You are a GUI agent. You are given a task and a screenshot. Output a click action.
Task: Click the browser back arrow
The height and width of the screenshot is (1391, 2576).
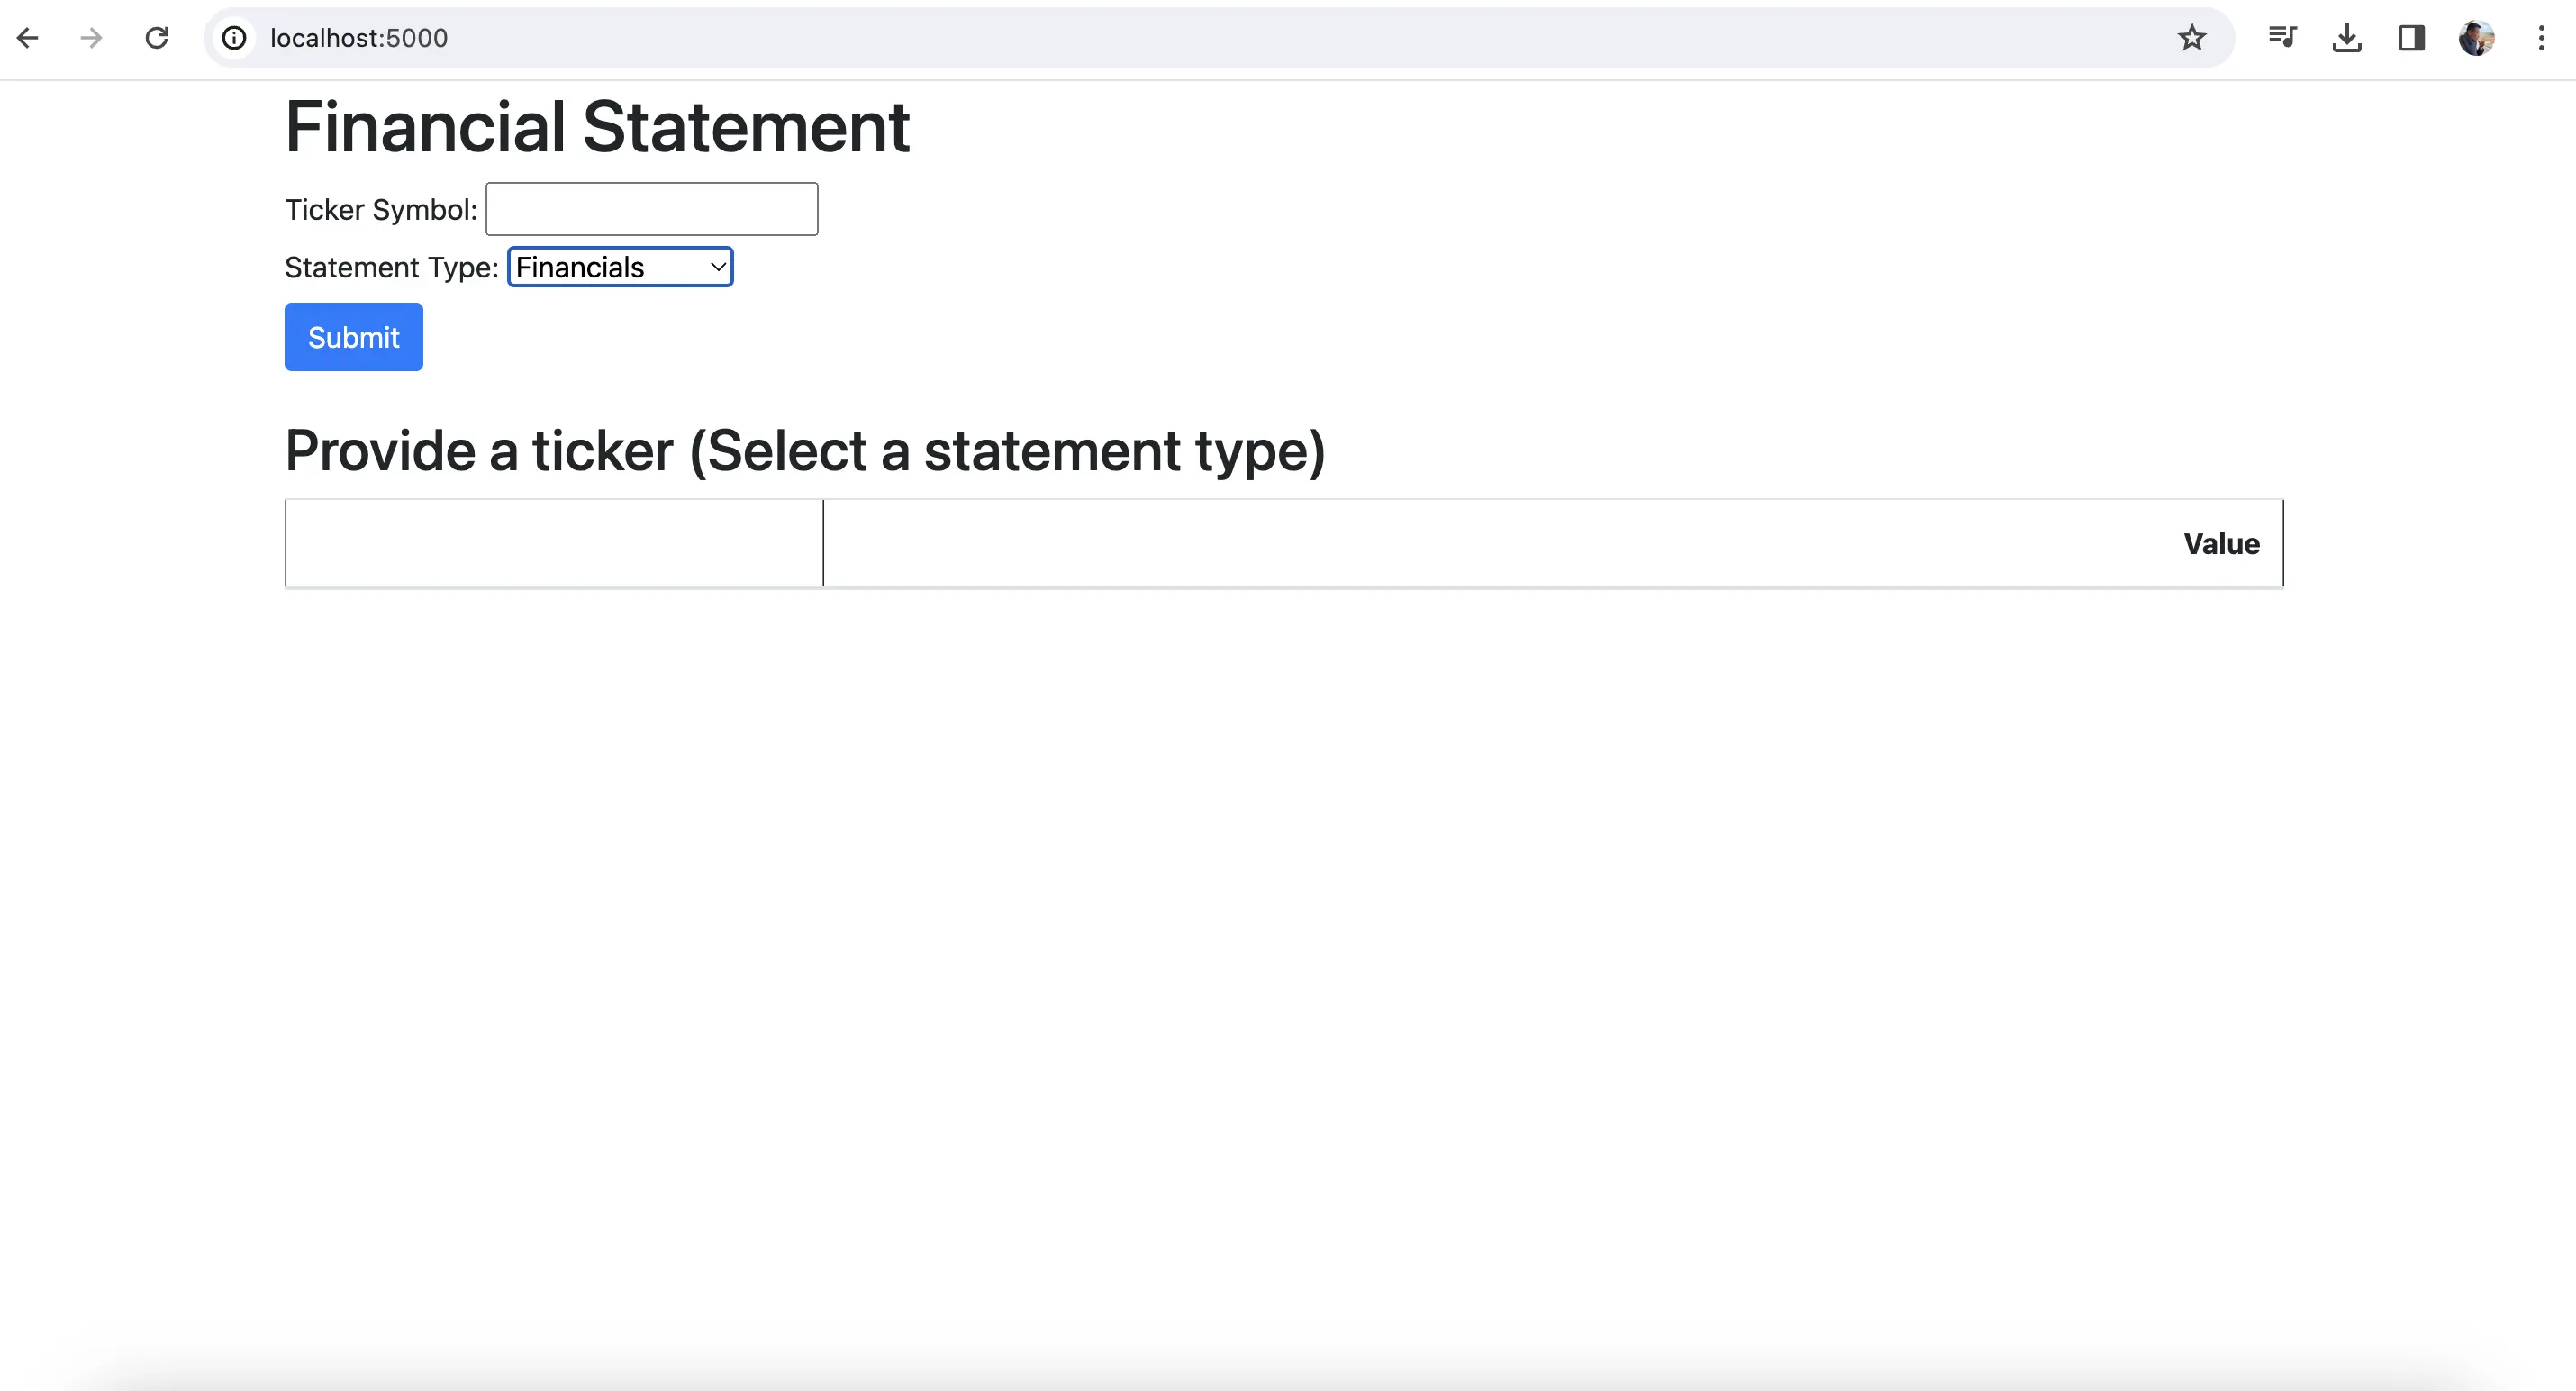click(x=28, y=38)
